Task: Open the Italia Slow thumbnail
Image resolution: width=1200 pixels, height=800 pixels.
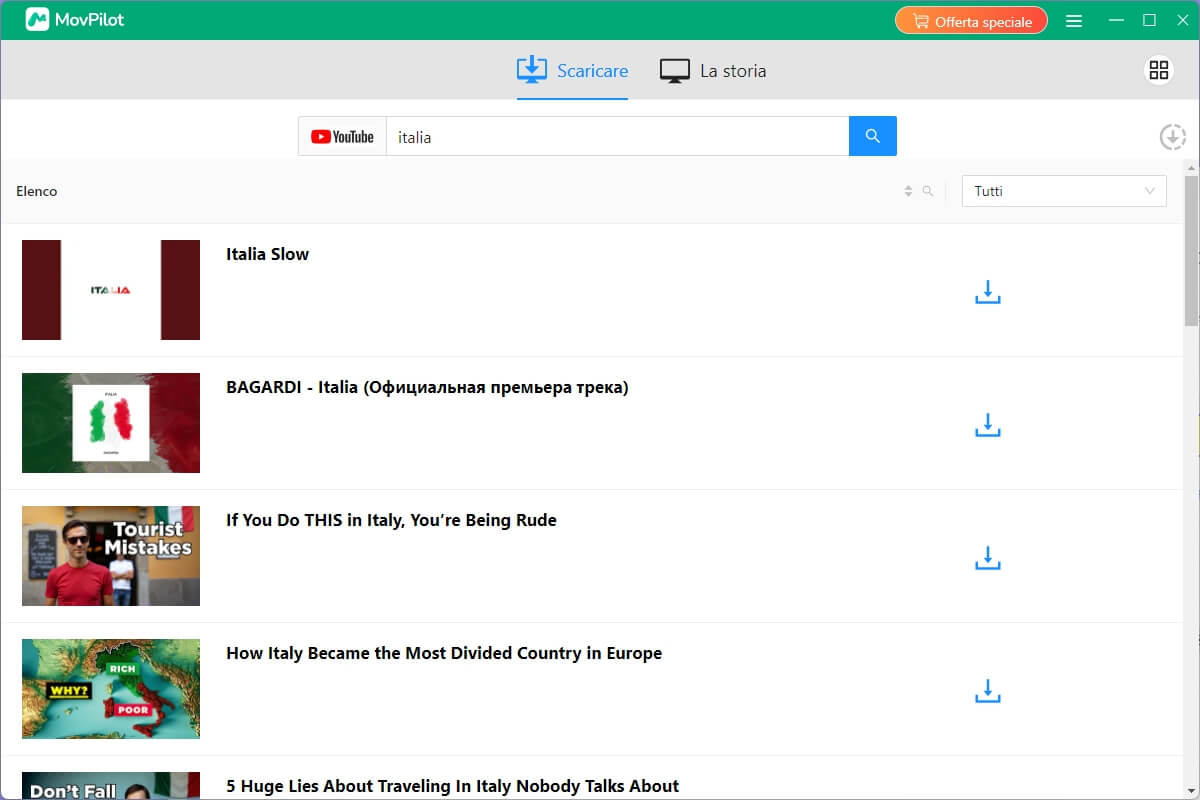Action: [x=111, y=290]
